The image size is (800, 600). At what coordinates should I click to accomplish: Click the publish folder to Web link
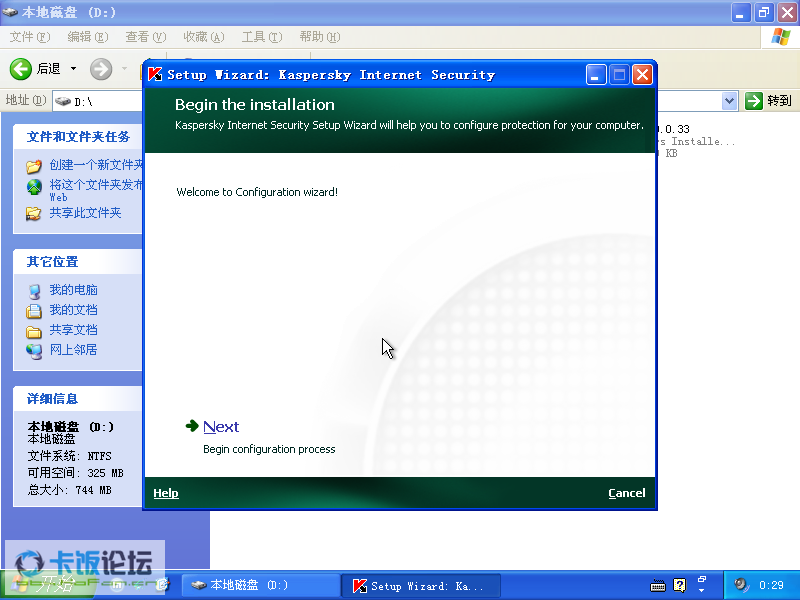[x=96, y=190]
